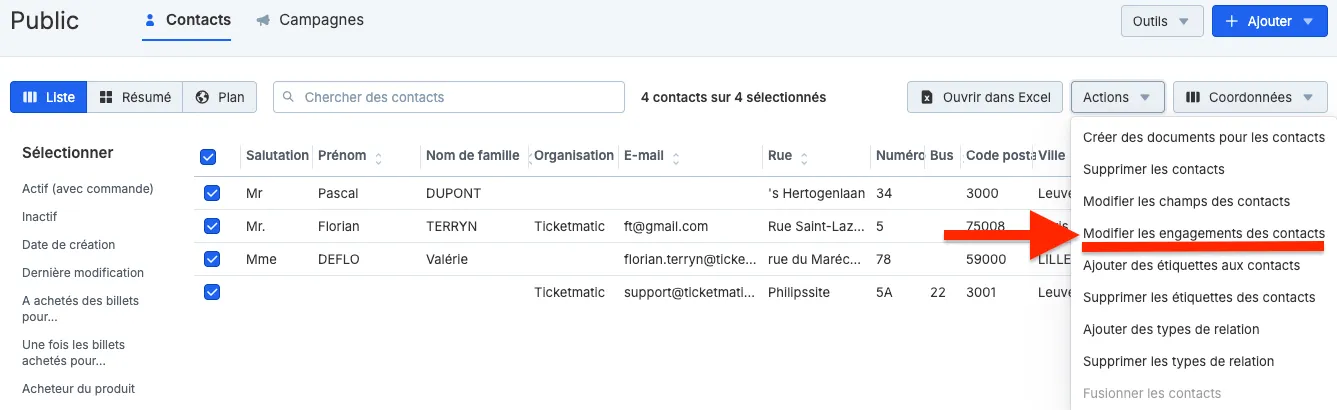
Task: Select Acheteur du produit filter
Action: pos(79,388)
